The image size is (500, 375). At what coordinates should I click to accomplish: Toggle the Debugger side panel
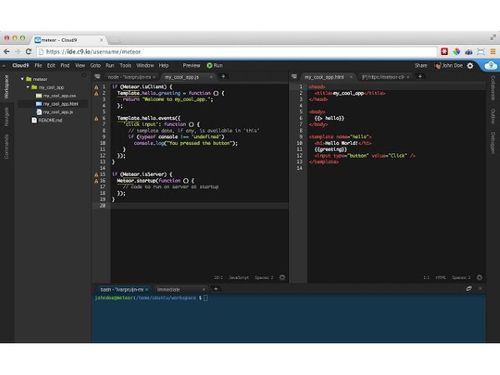click(493, 143)
